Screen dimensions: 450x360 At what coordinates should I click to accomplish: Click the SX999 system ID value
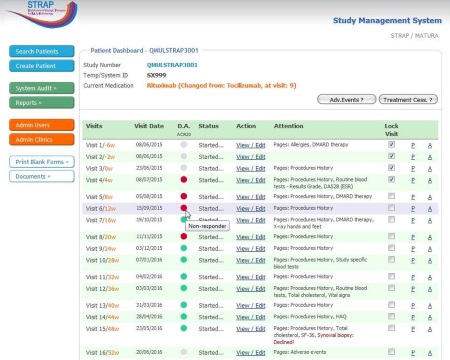click(156, 75)
